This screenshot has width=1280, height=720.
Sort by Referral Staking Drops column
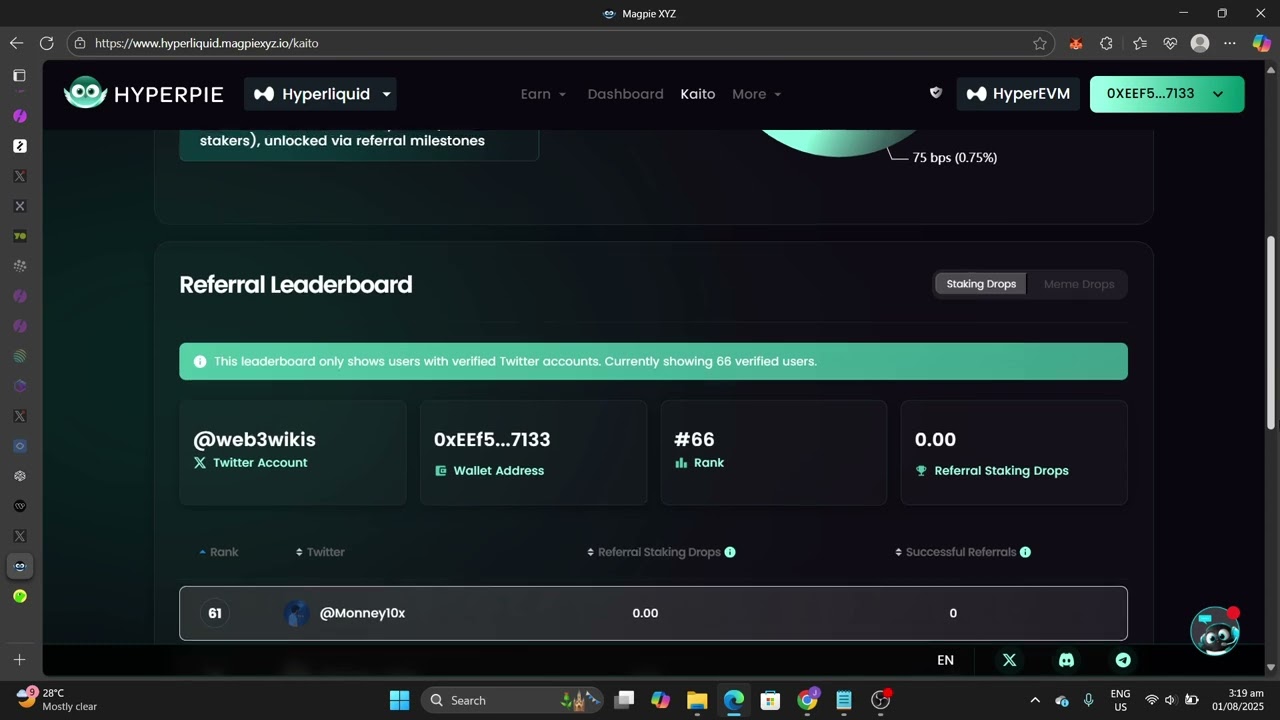[x=654, y=552]
